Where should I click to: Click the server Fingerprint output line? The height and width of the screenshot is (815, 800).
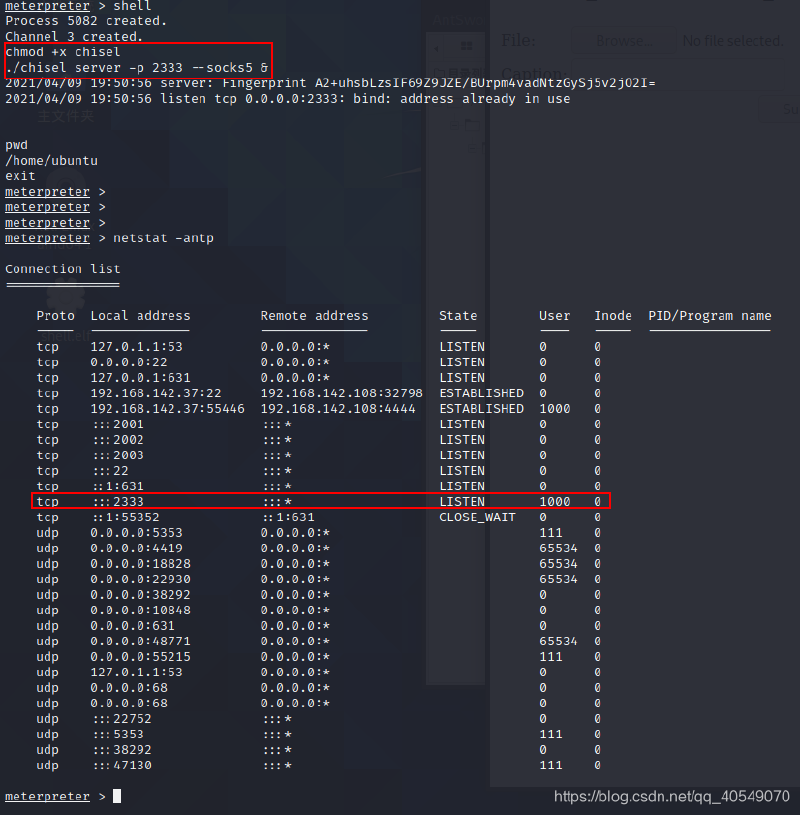[330, 83]
